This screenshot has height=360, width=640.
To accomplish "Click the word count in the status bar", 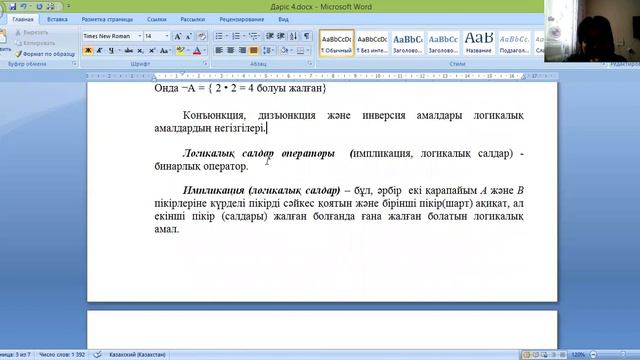I will [62, 355].
